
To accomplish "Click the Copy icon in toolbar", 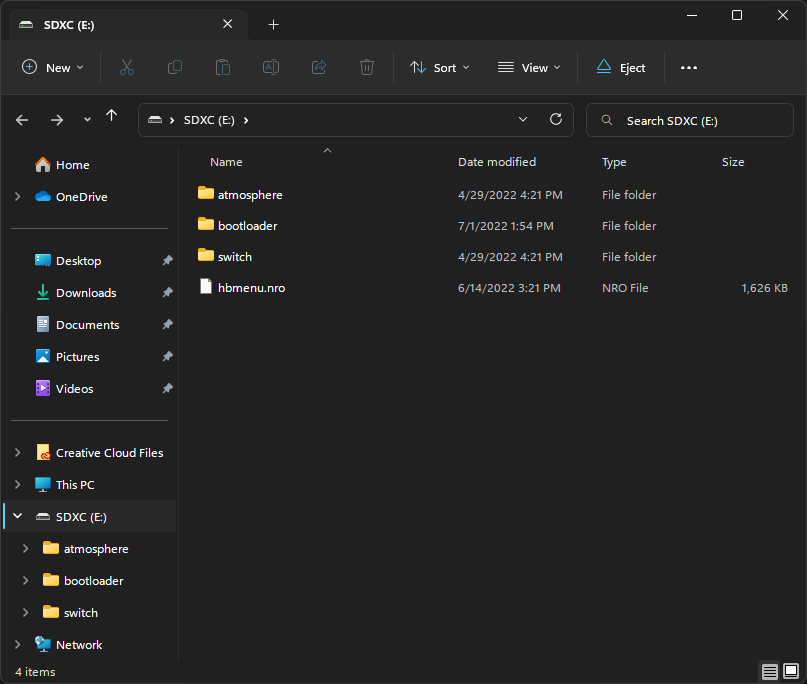I will [x=175, y=67].
